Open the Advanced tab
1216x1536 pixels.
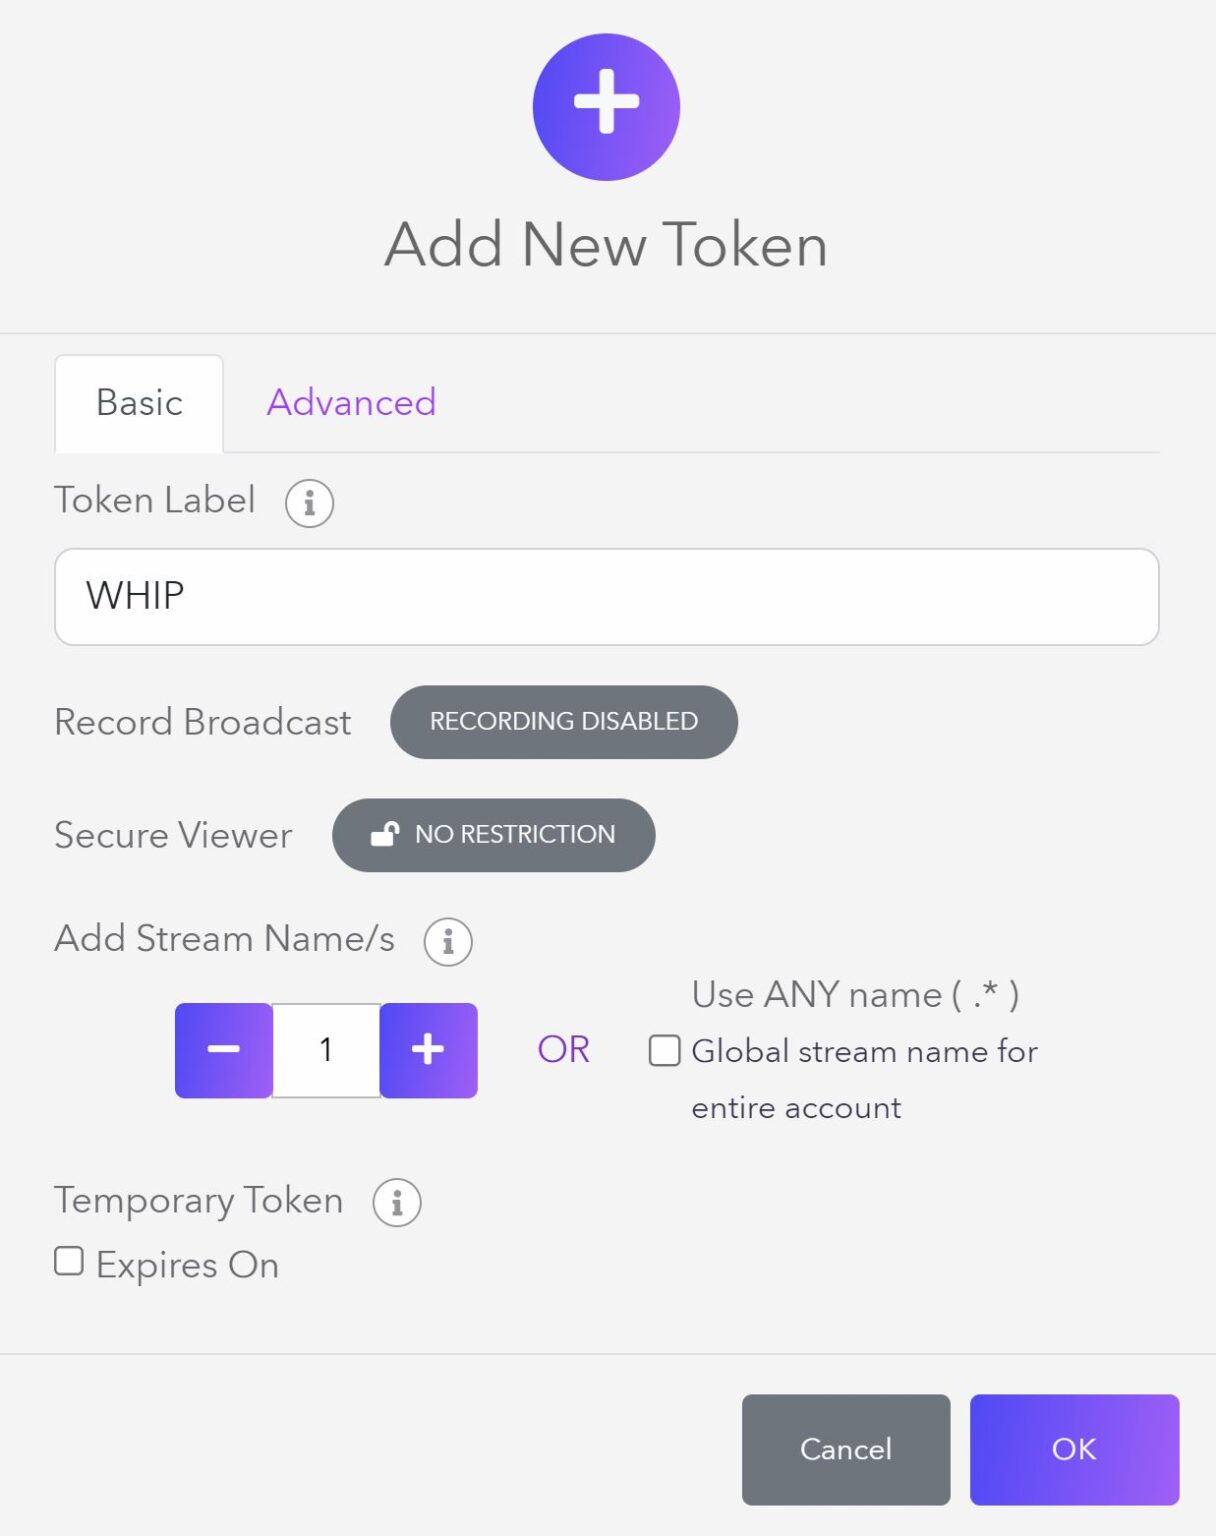click(x=351, y=403)
